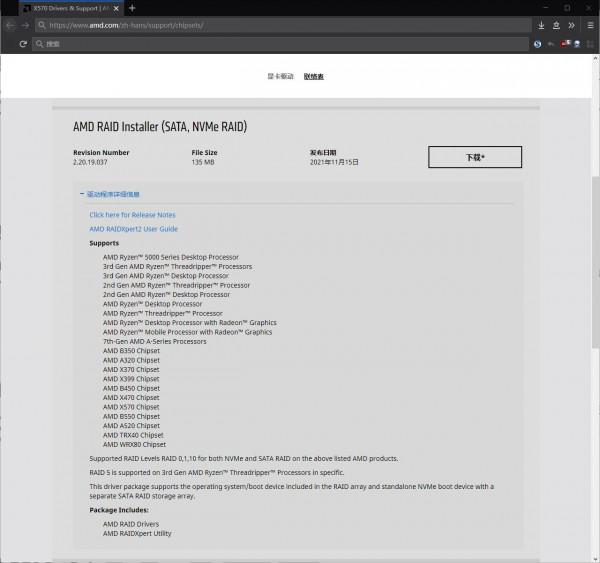Click 'AMD X570 Chipset' entry
The width and height of the screenshot is (600, 563).
(131, 407)
